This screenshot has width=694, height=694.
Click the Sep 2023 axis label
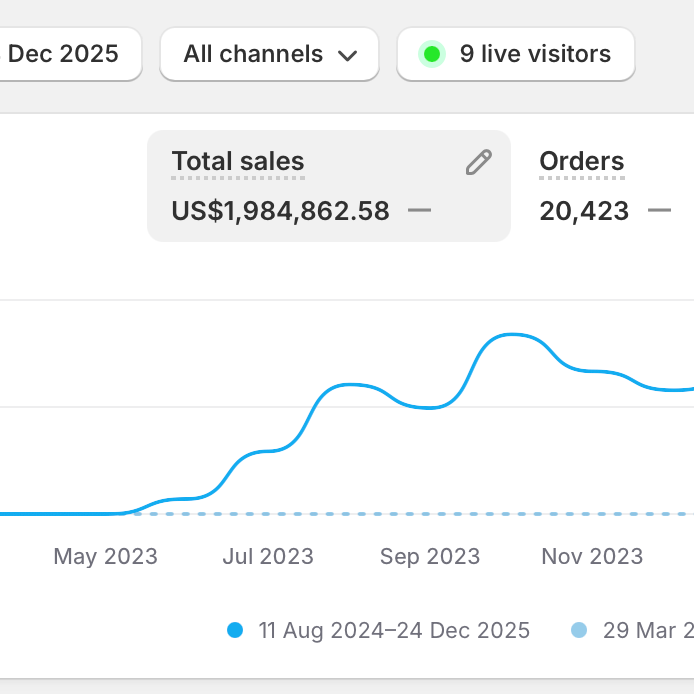[430, 557]
